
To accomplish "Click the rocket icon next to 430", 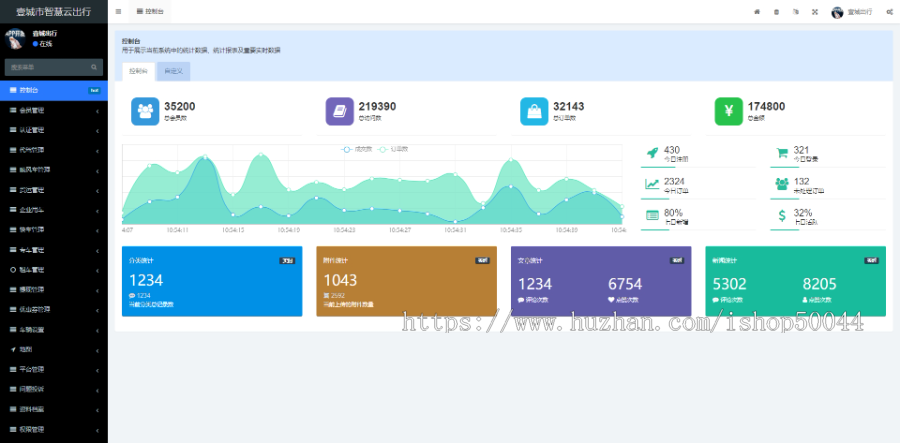I will tap(652, 153).
